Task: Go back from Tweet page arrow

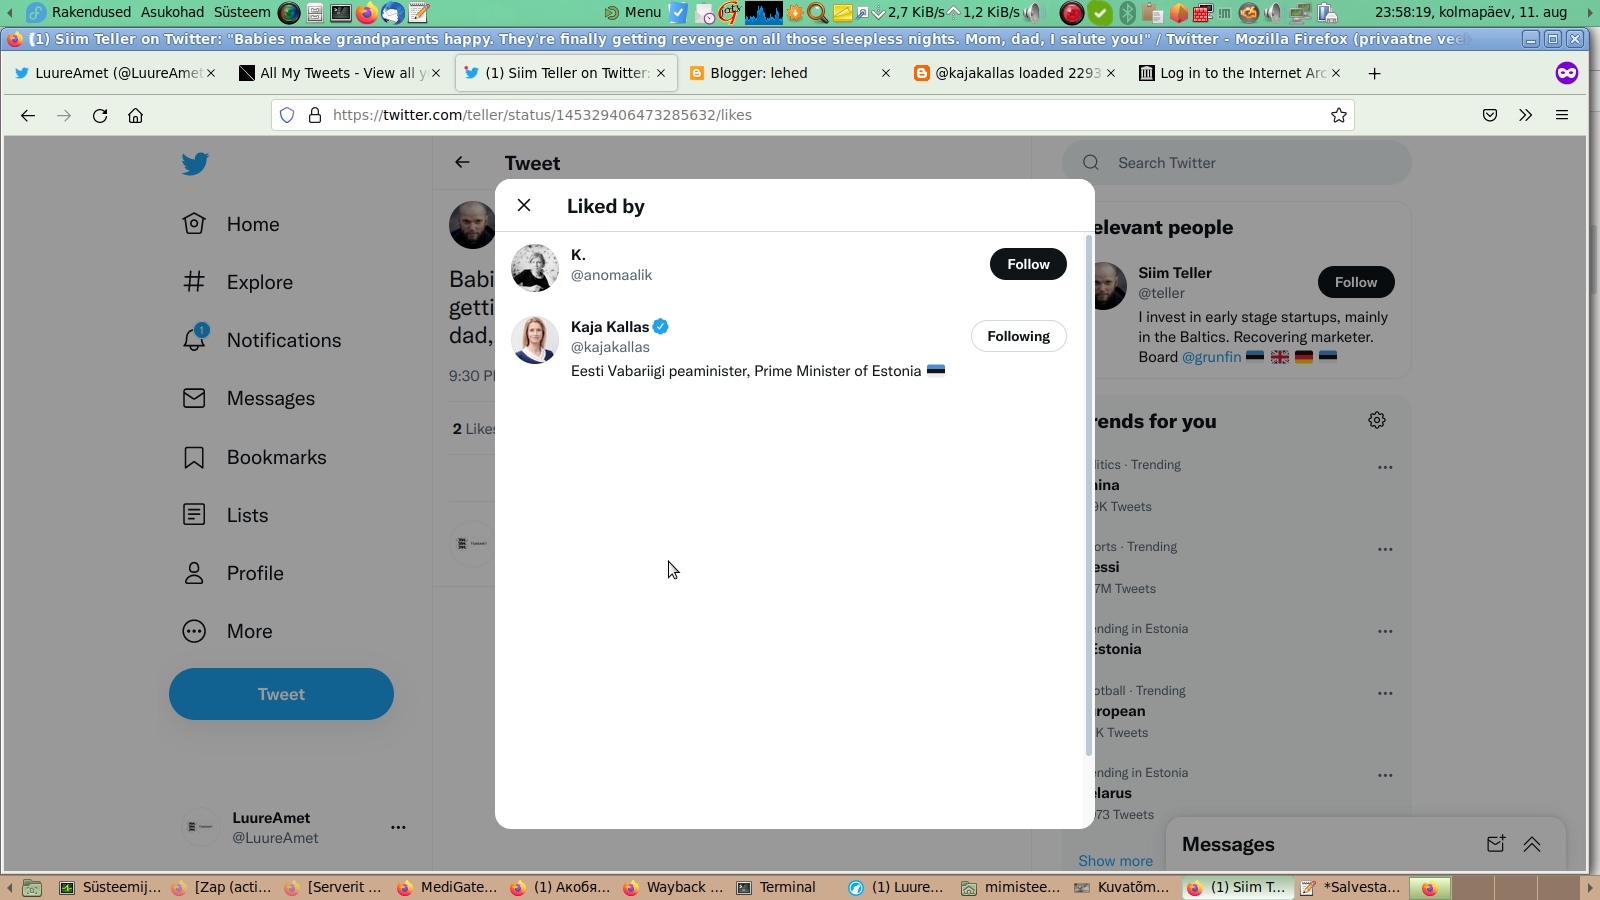Action: pos(462,162)
